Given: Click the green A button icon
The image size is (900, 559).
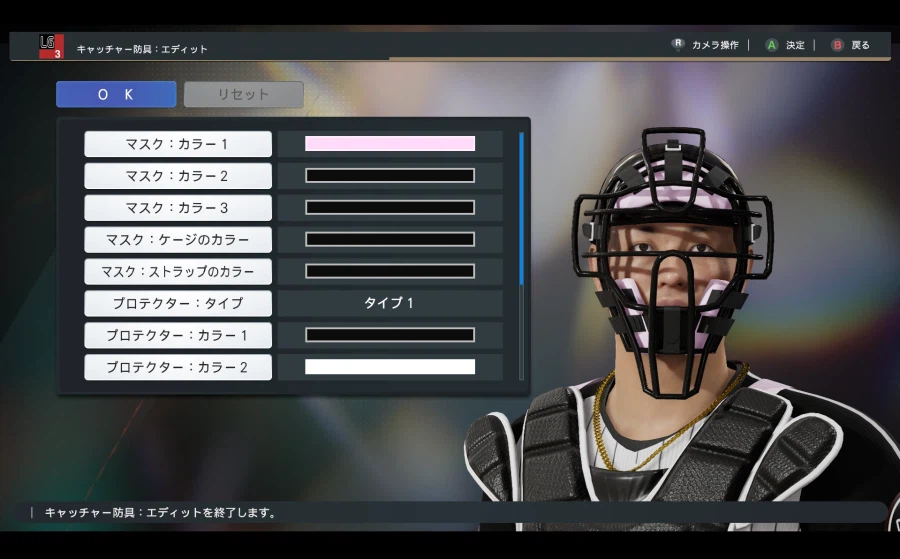Looking at the screenshot, I should tap(772, 45).
